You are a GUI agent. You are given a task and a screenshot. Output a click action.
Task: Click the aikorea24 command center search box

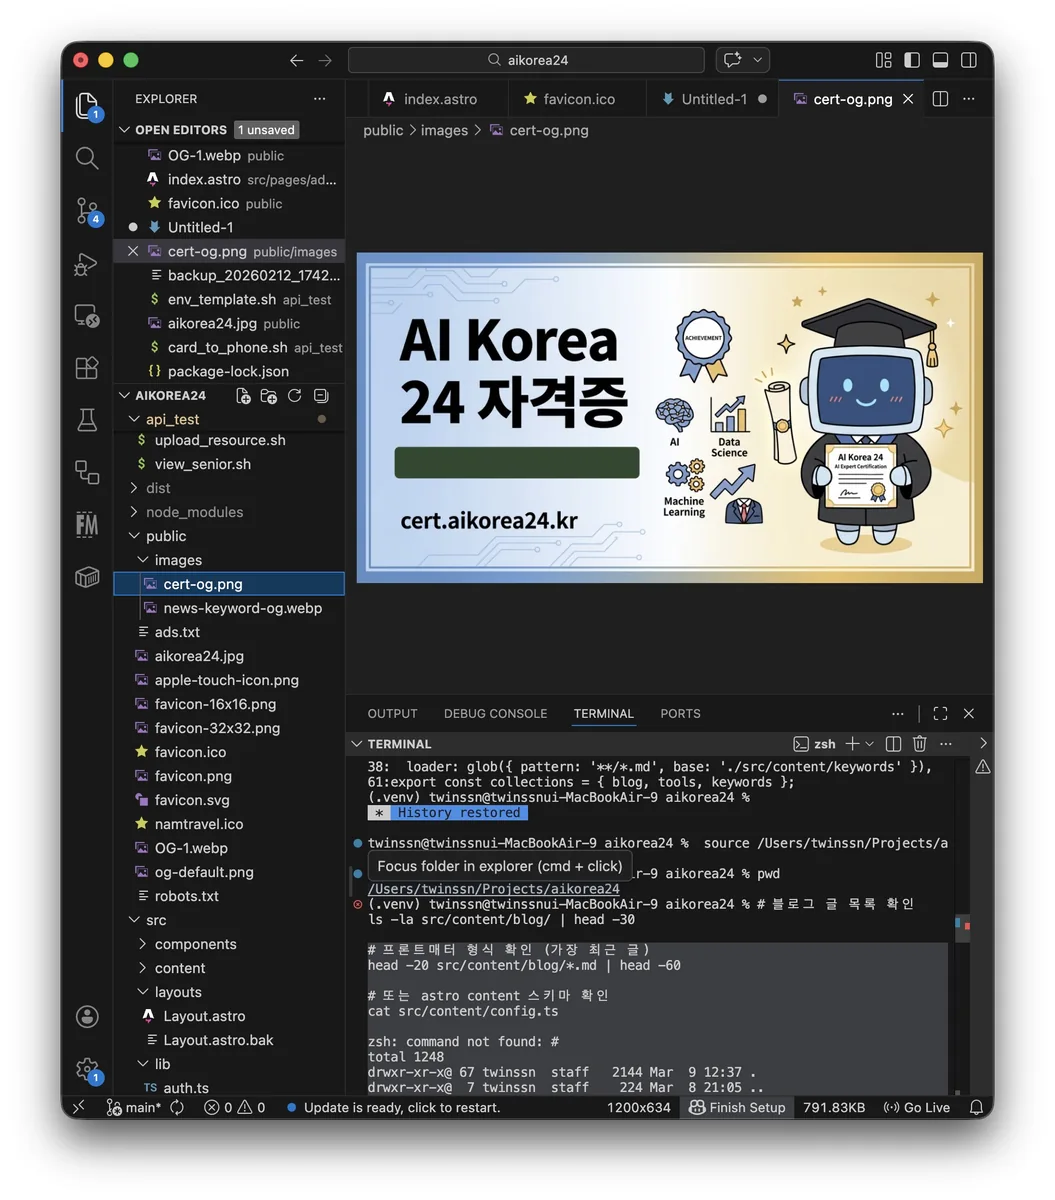(526, 60)
